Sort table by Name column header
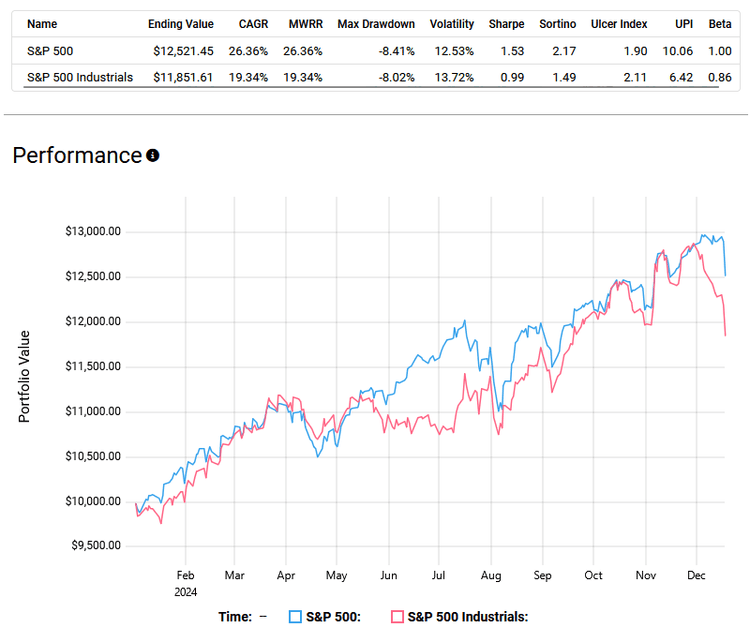Viewport: 750px width, 625px height. 42,24
